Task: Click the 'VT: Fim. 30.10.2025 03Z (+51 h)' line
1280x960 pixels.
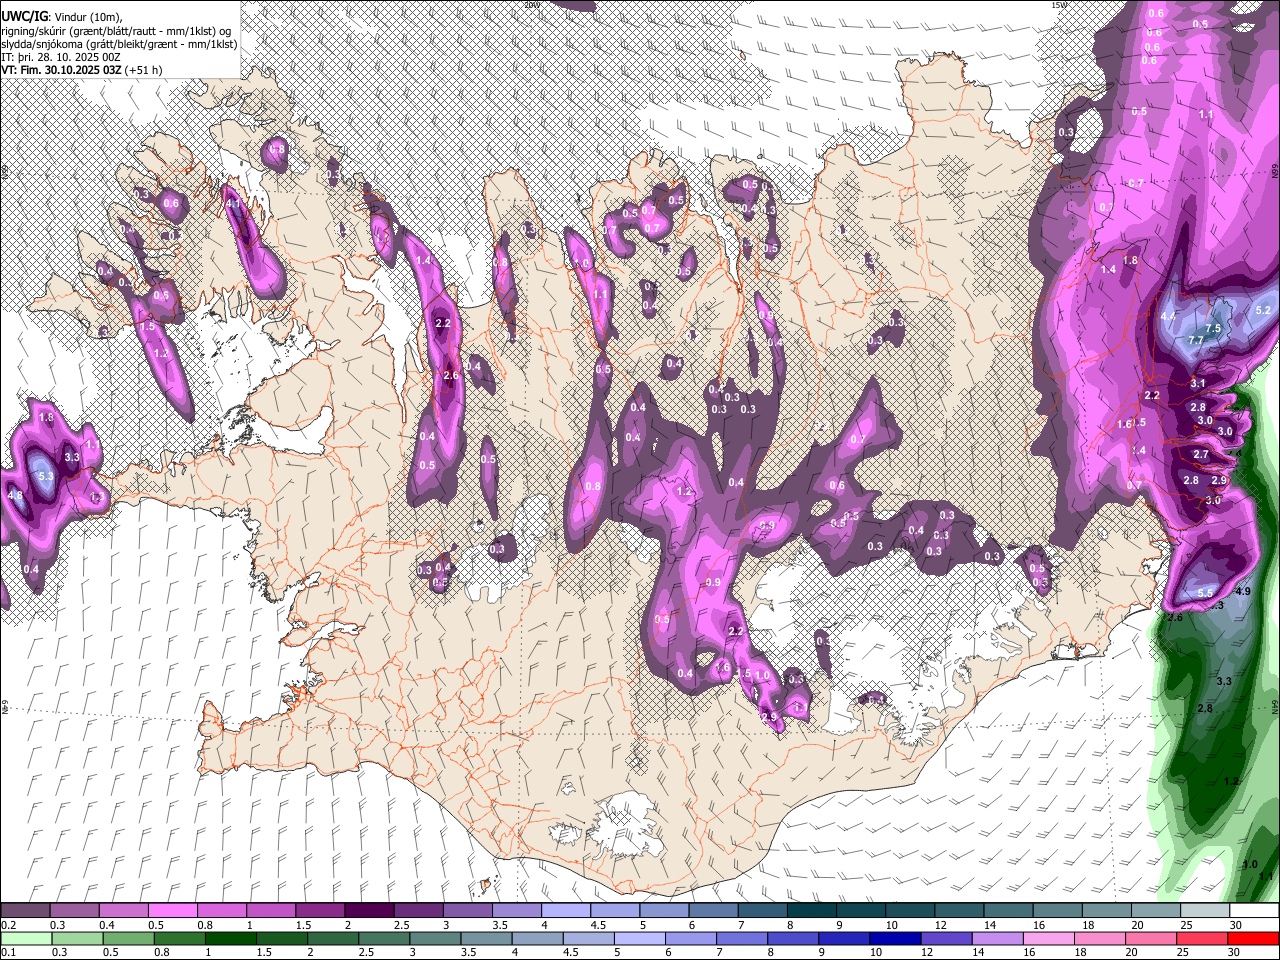Action: coord(82,70)
